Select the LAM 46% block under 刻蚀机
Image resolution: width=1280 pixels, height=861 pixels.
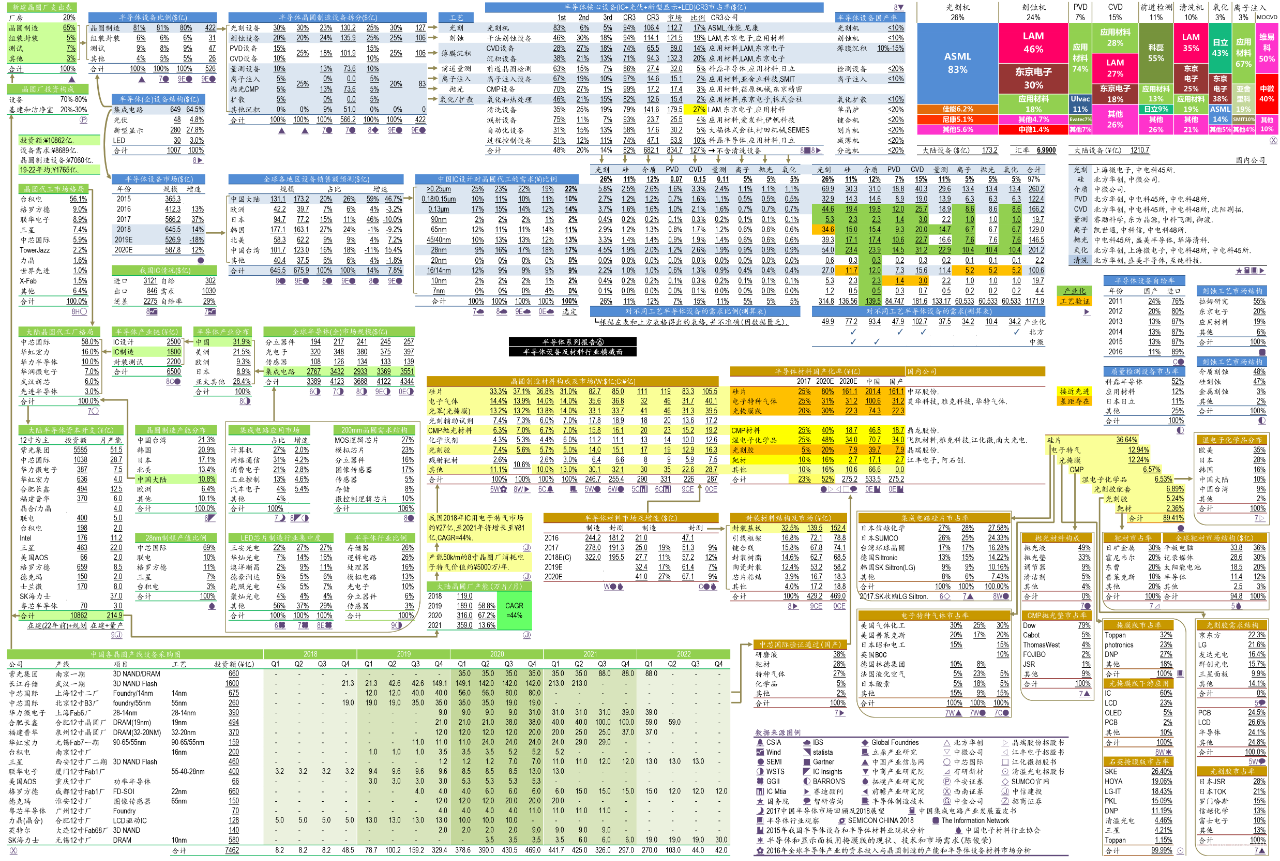(1033, 43)
